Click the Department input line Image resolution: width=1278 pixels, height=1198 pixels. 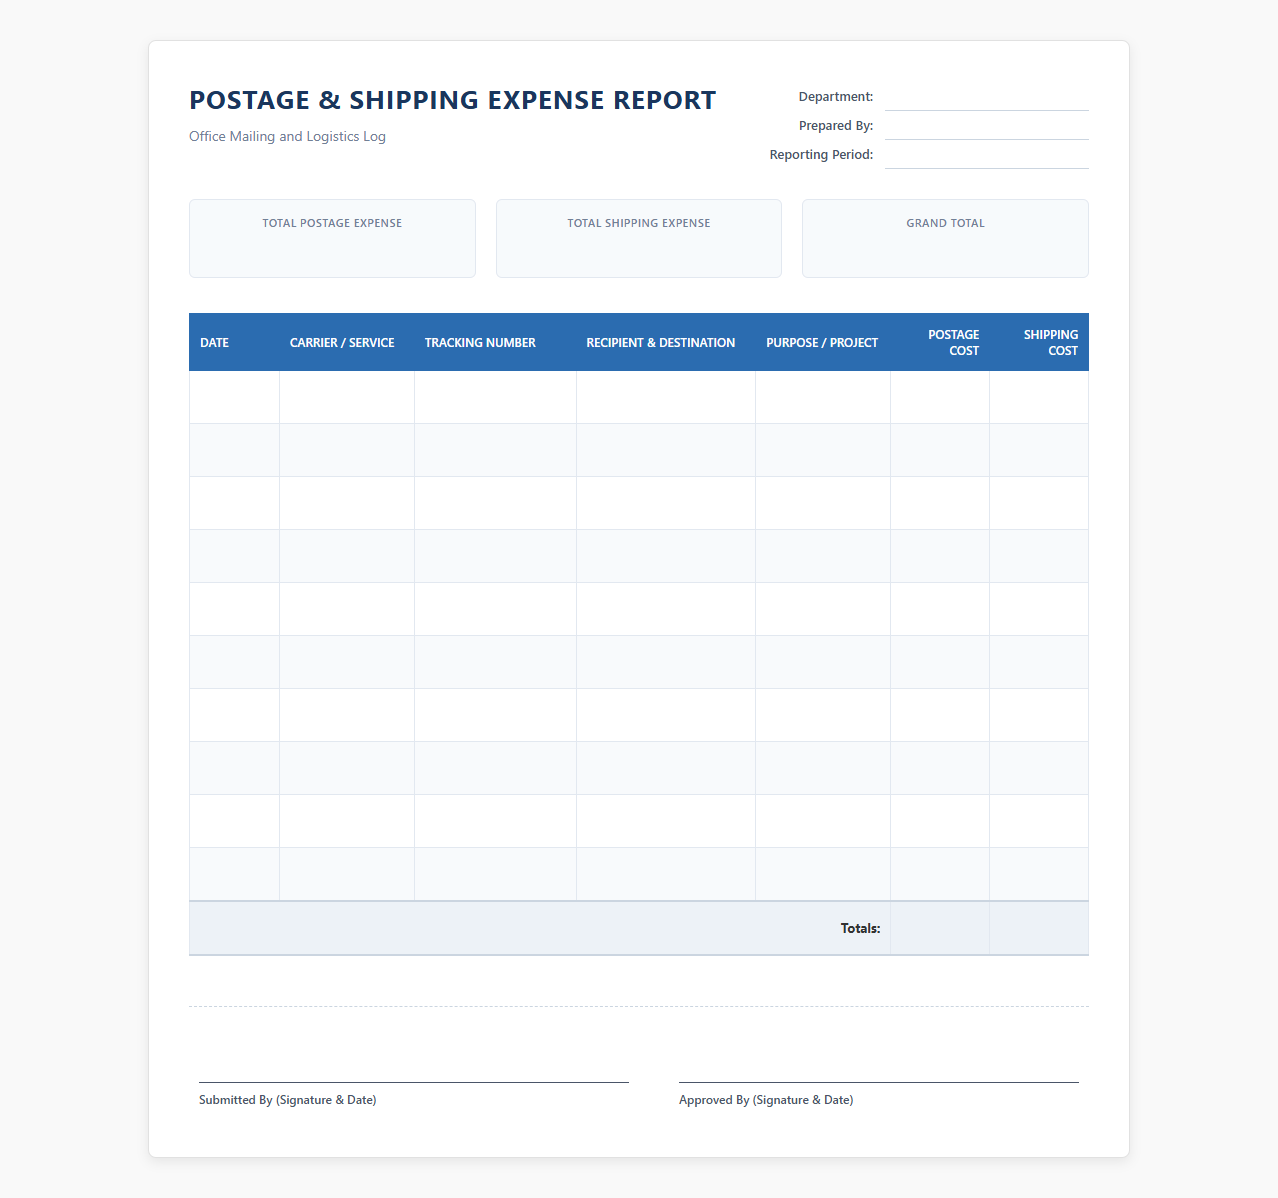(x=986, y=98)
